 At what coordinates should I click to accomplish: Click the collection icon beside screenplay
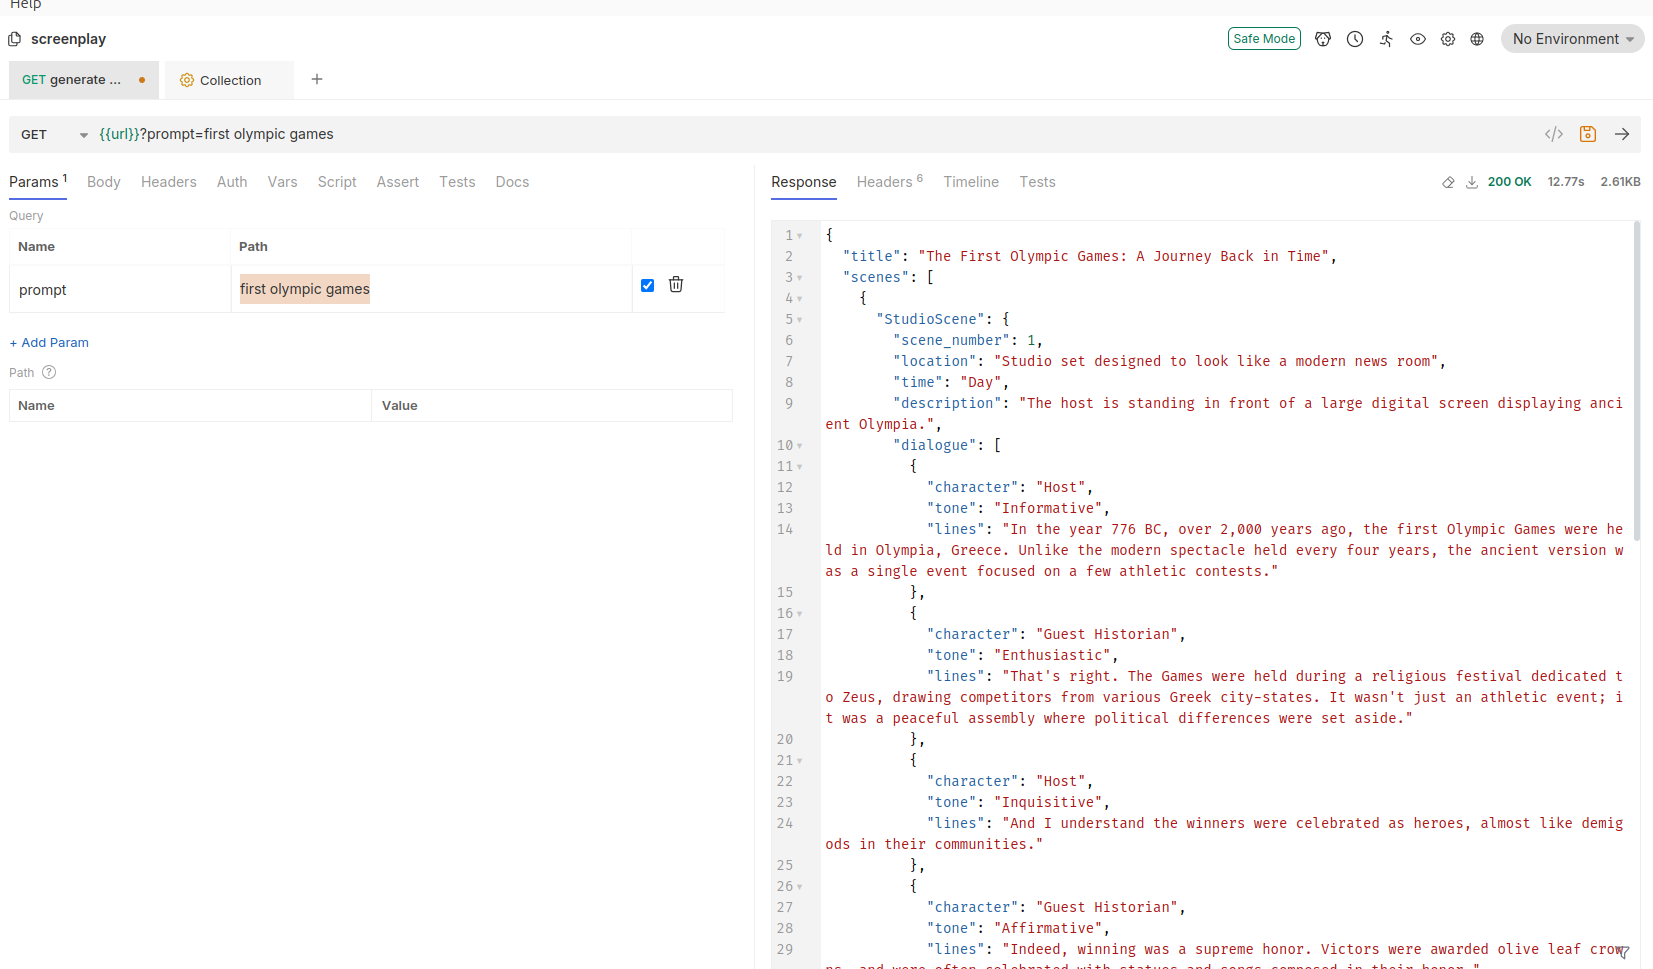(14, 39)
